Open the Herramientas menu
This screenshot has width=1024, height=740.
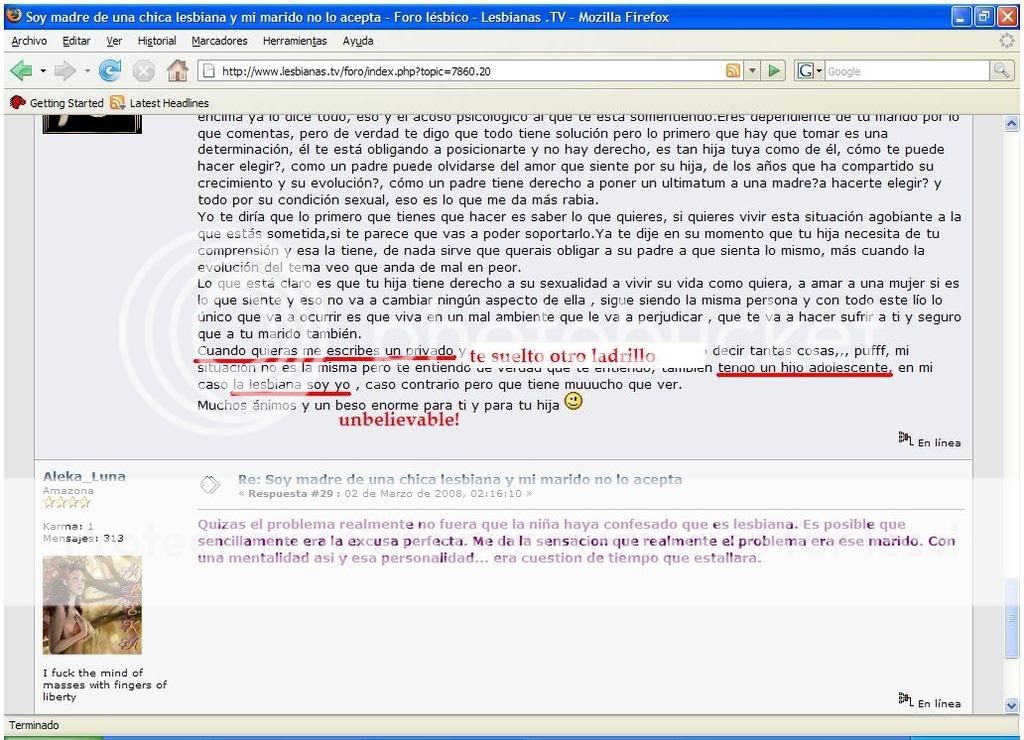point(294,41)
